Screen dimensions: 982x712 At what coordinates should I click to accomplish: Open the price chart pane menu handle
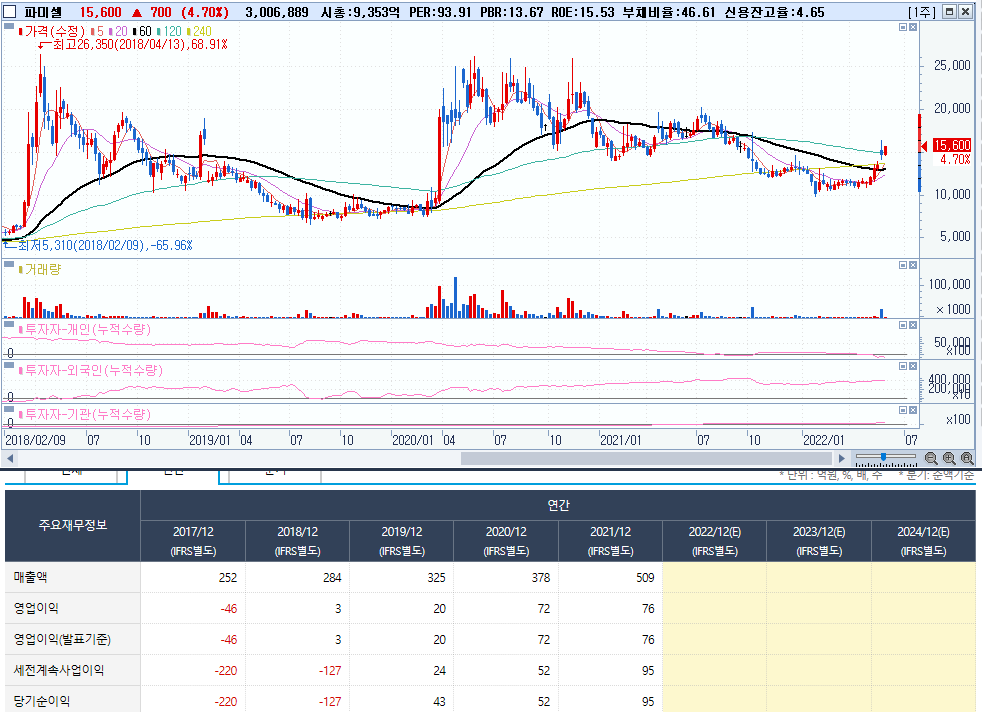[x=9, y=26]
